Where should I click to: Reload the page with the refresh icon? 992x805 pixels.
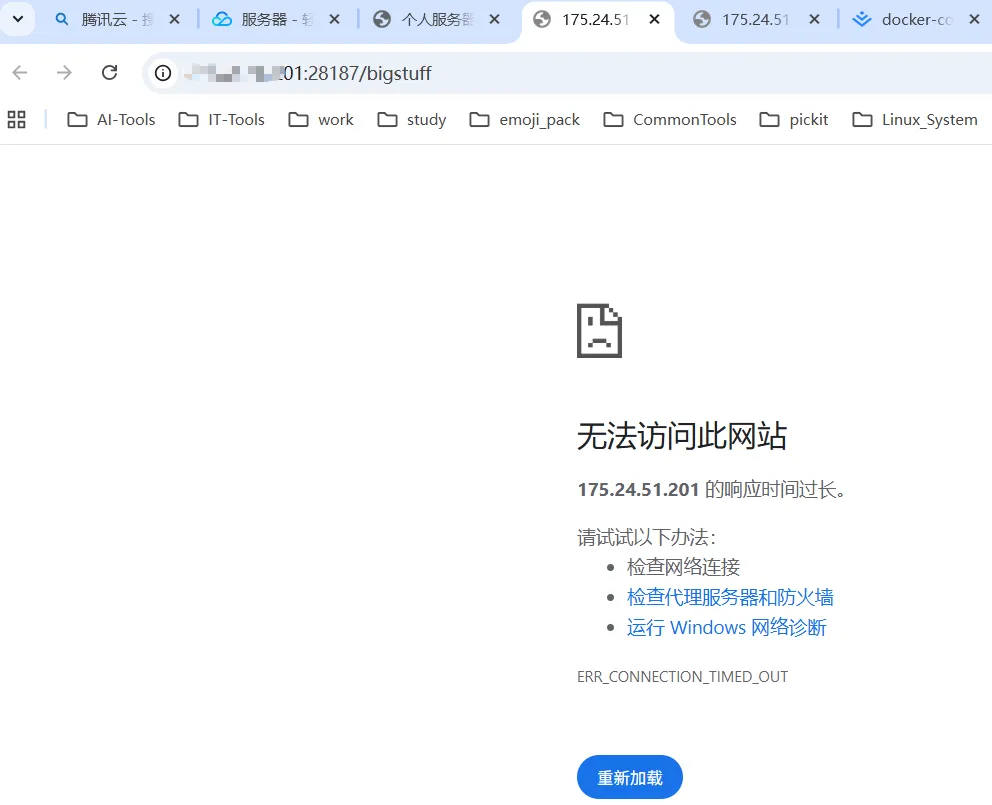(x=109, y=73)
